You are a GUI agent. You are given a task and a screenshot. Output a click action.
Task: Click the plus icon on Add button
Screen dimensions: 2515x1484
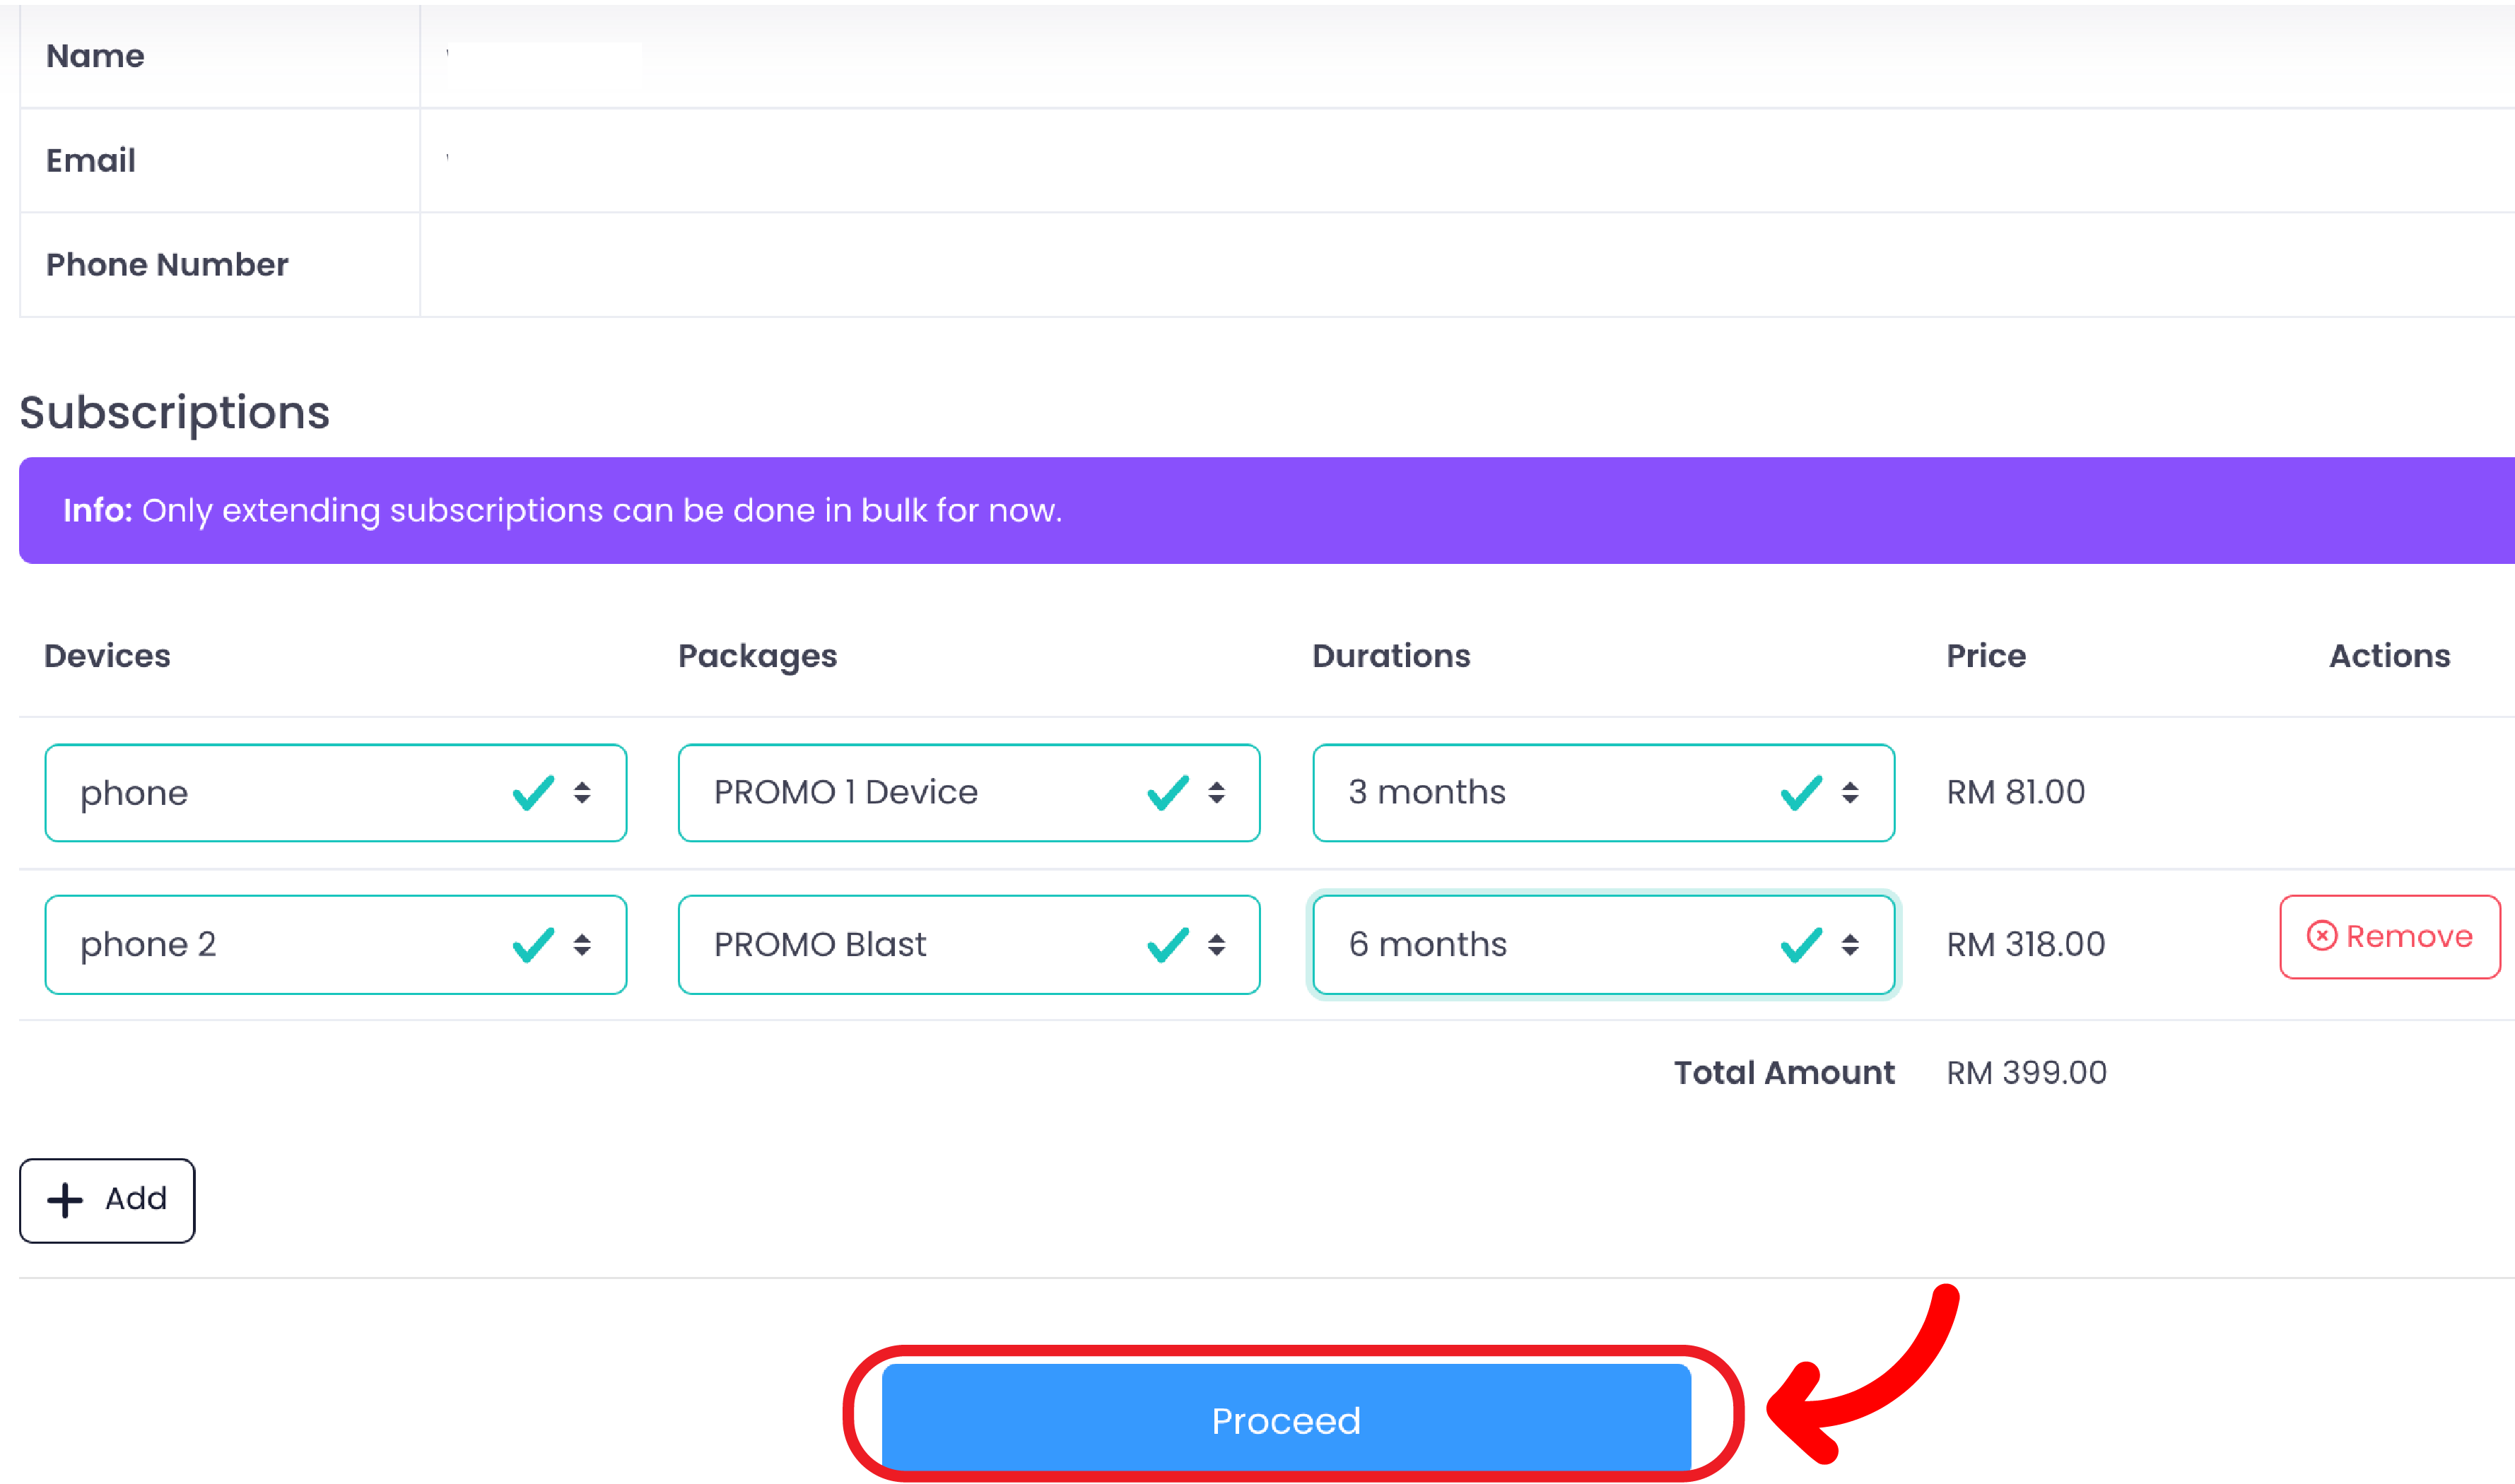coord(66,1200)
